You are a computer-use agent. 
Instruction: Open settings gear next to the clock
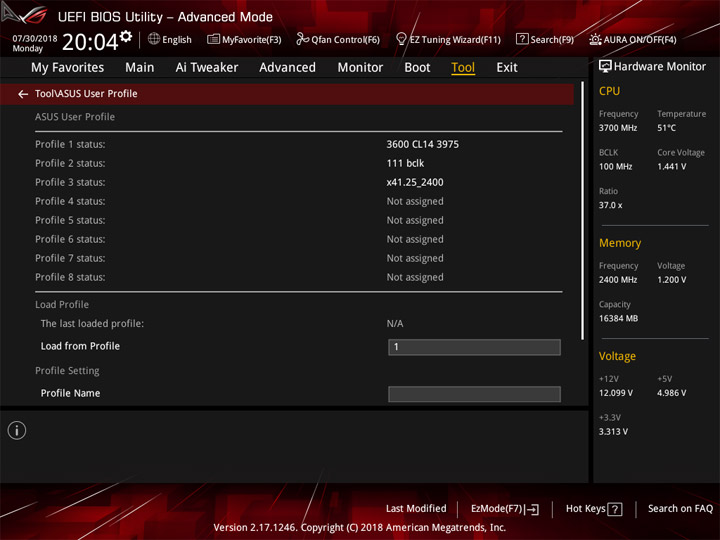(126, 36)
